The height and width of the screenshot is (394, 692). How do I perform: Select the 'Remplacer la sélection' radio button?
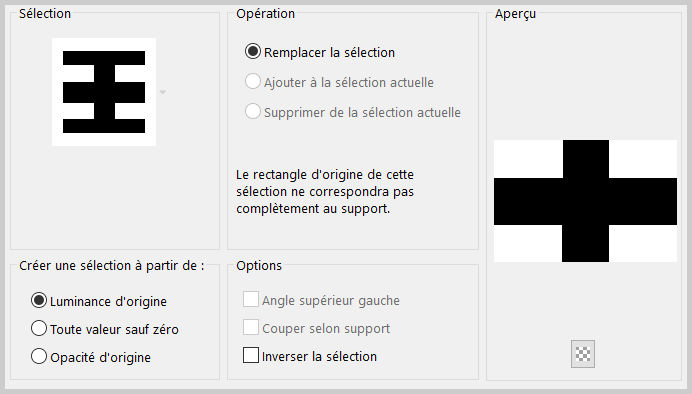(x=253, y=52)
